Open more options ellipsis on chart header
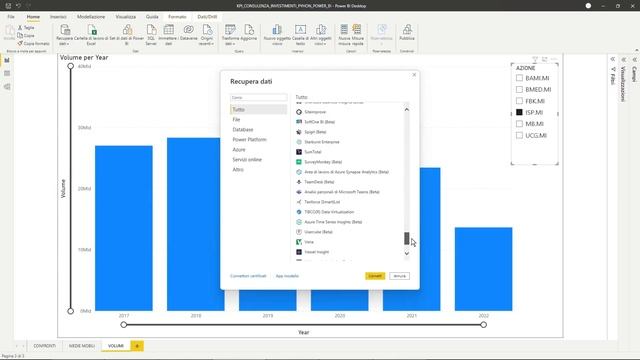 [x=554, y=59]
